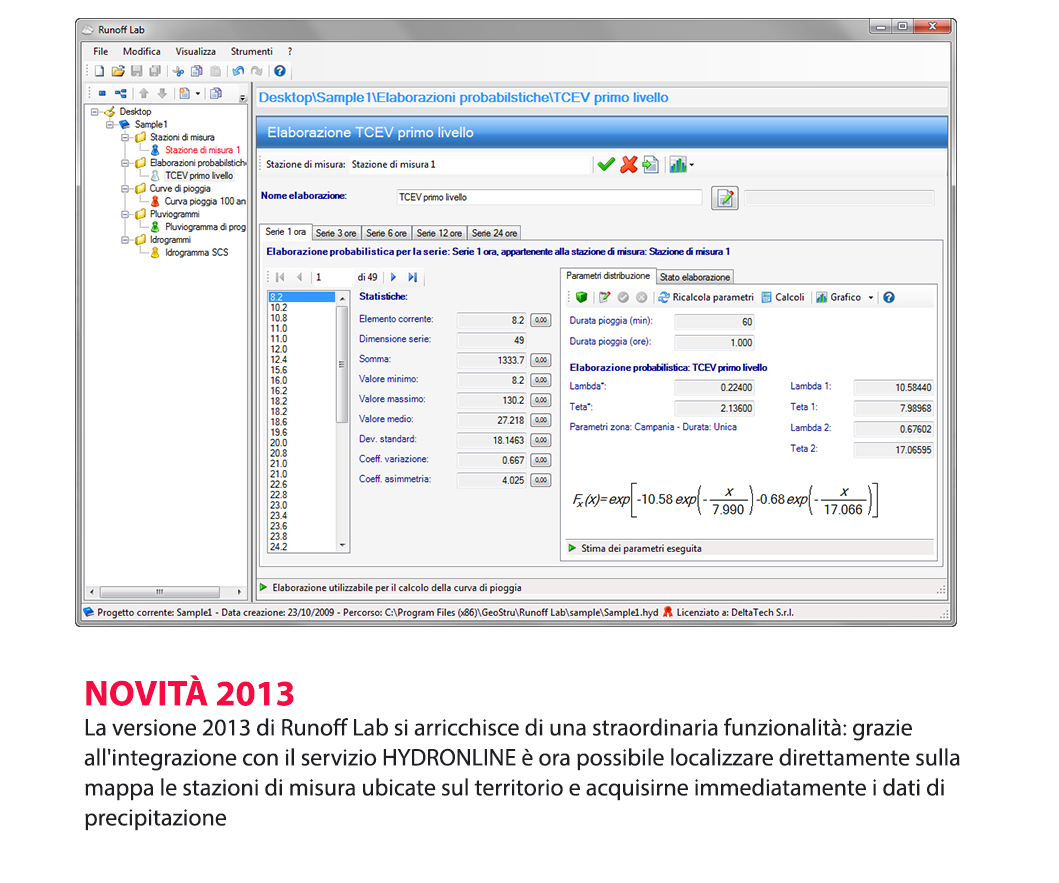This screenshot has height=883, width=1059.
Task: Open the bar chart dropdown arrow near station field
Action: (692, 165)
